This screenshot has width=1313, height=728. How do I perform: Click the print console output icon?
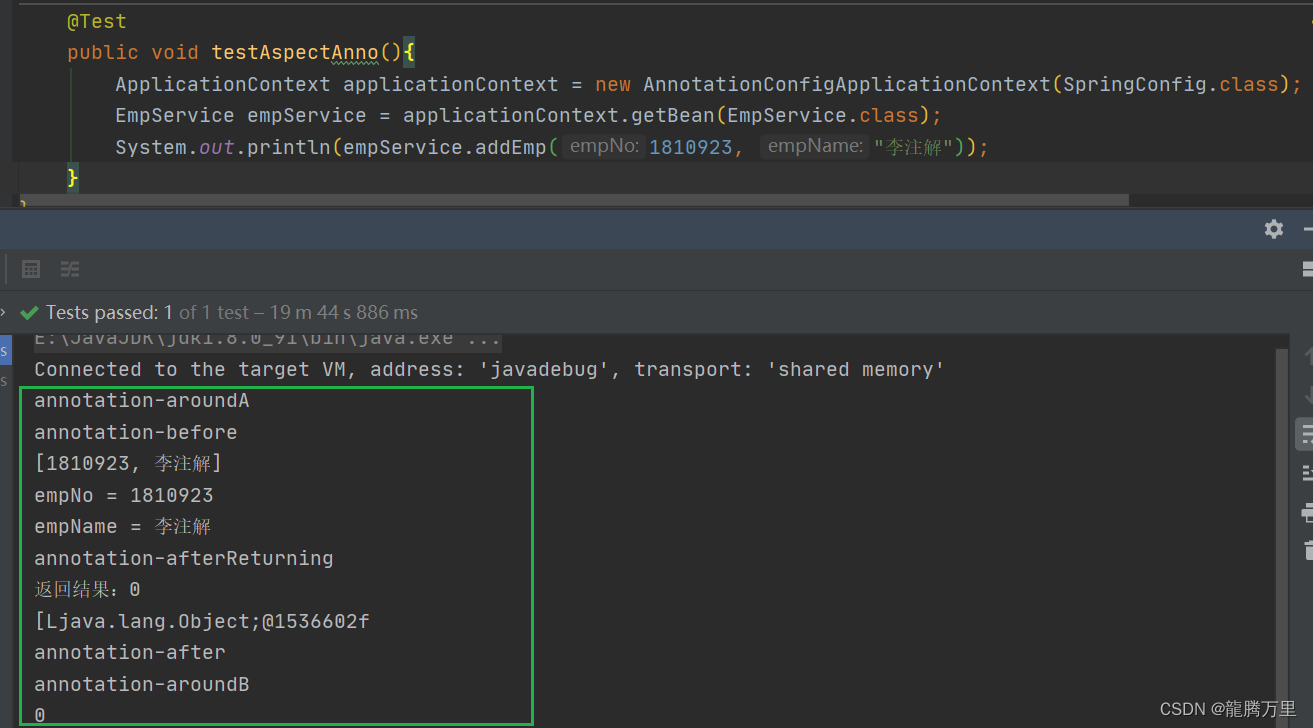coord(1306,512)
